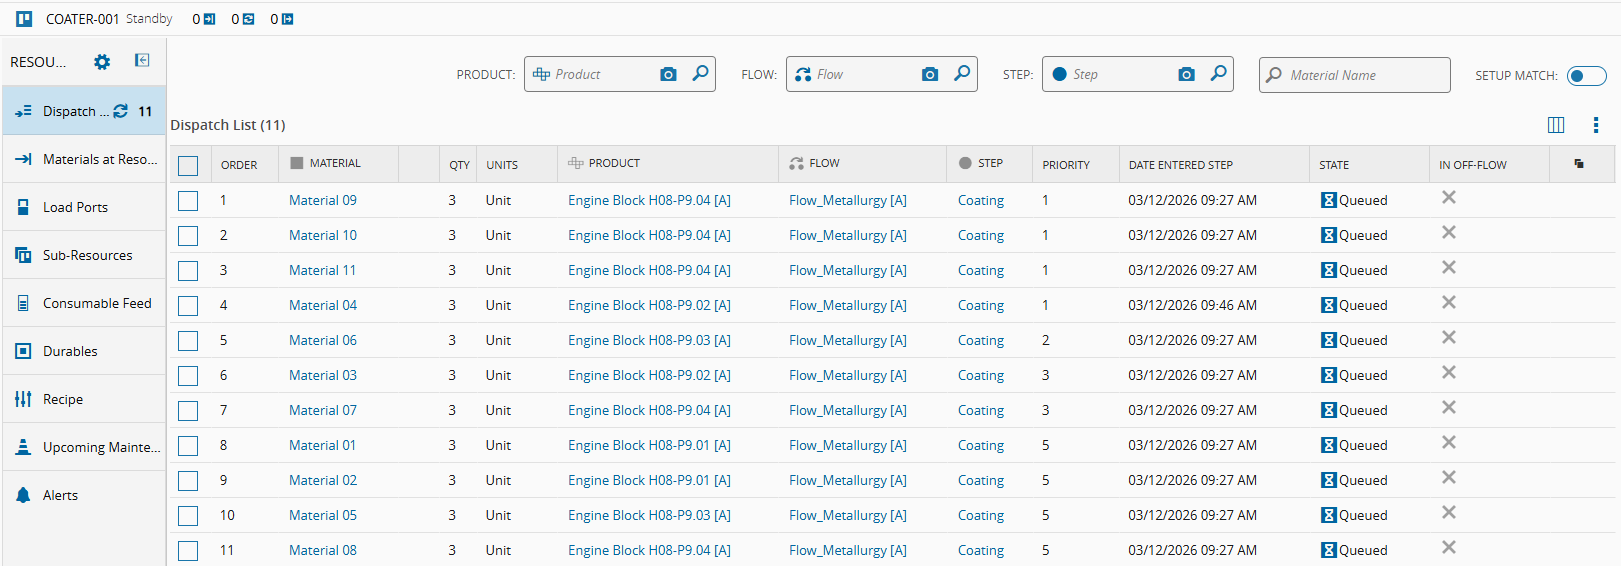Viewport: 1621px width, 566px height.
Task: Check the select-all header checkbox
Action: pyautogui.click(x=188, y=166)
